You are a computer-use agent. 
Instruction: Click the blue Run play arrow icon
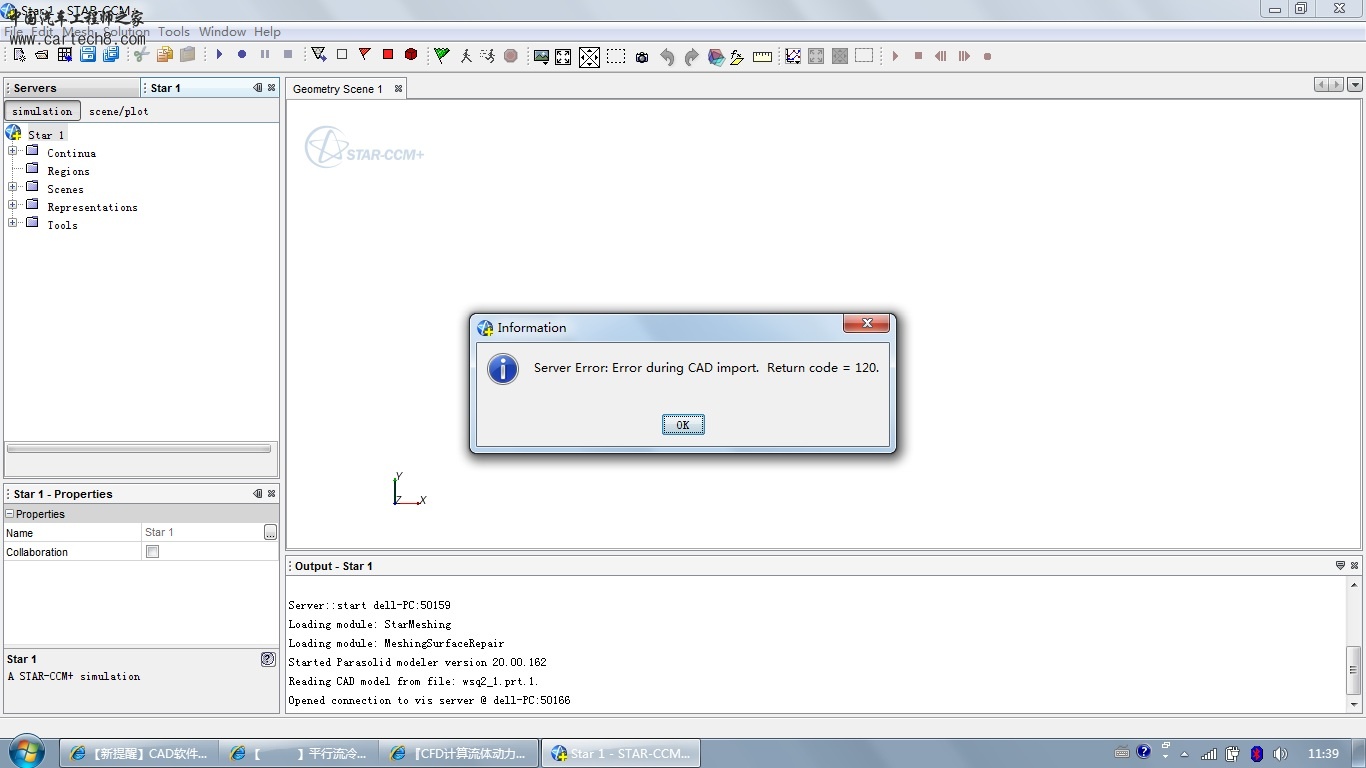(x=219, y=55)
